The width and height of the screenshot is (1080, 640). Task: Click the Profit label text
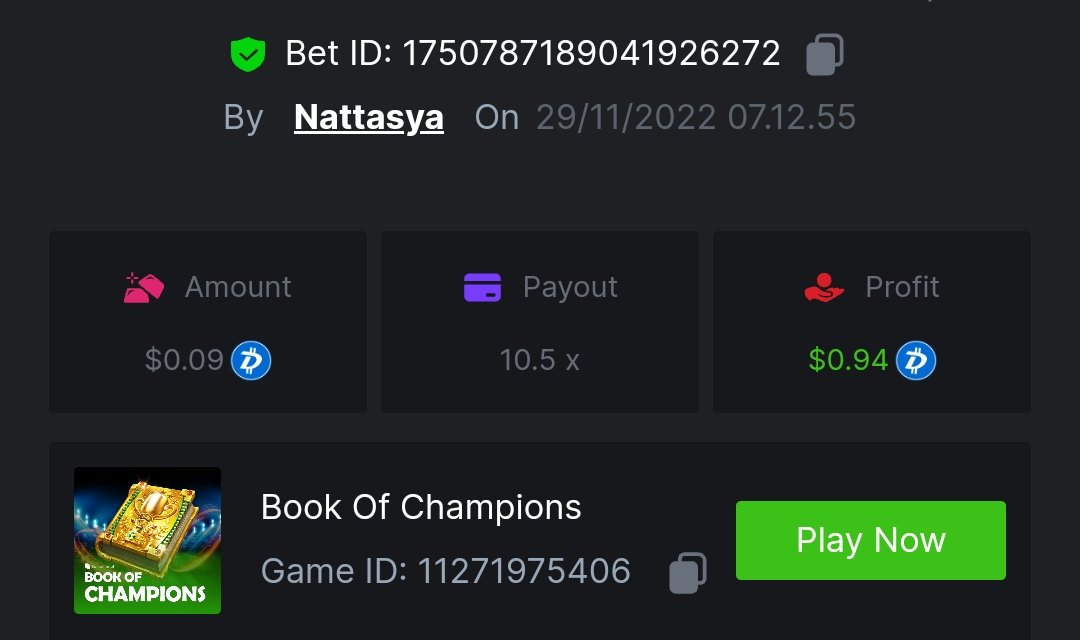tap(902, 287)
